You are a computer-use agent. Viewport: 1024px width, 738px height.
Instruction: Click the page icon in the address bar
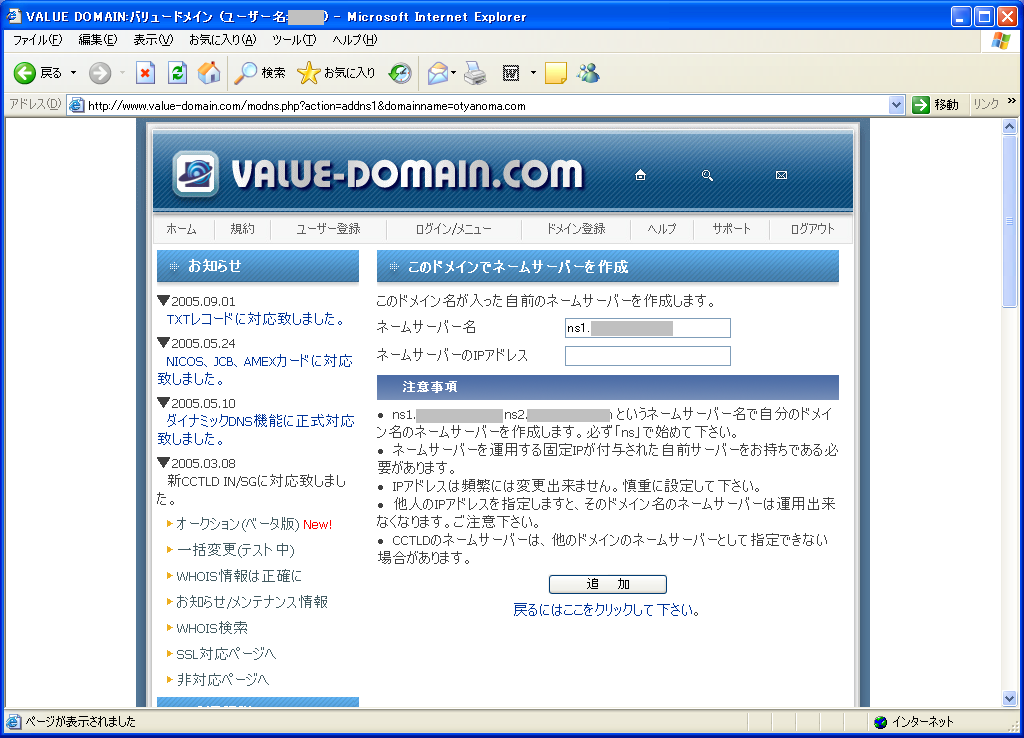tap(76, 105)
